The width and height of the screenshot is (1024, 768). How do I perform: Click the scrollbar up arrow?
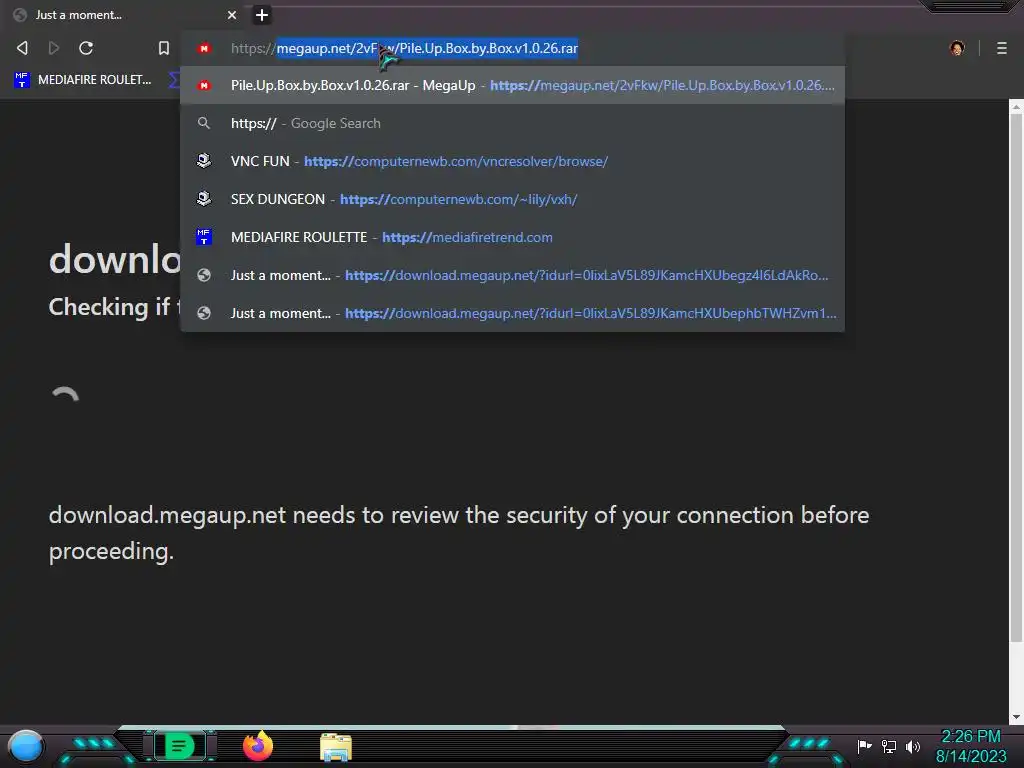pyautogui.click(x=1016, y=107)
